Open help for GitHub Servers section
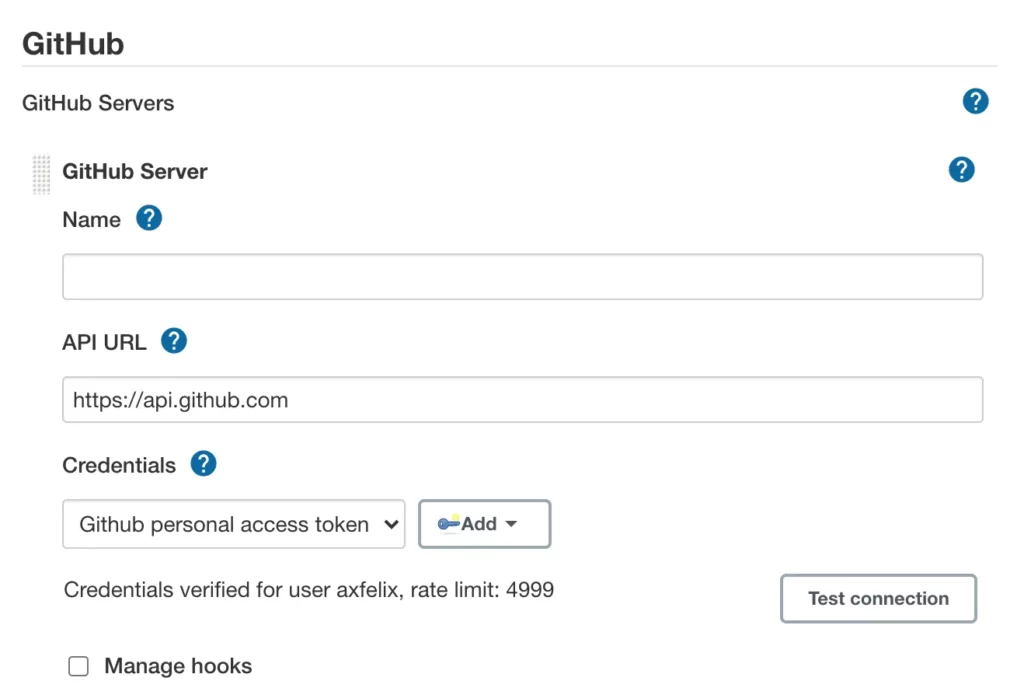Image resolution: width=1024 pixels, height=695 pixels. click(x=975, y=101)
